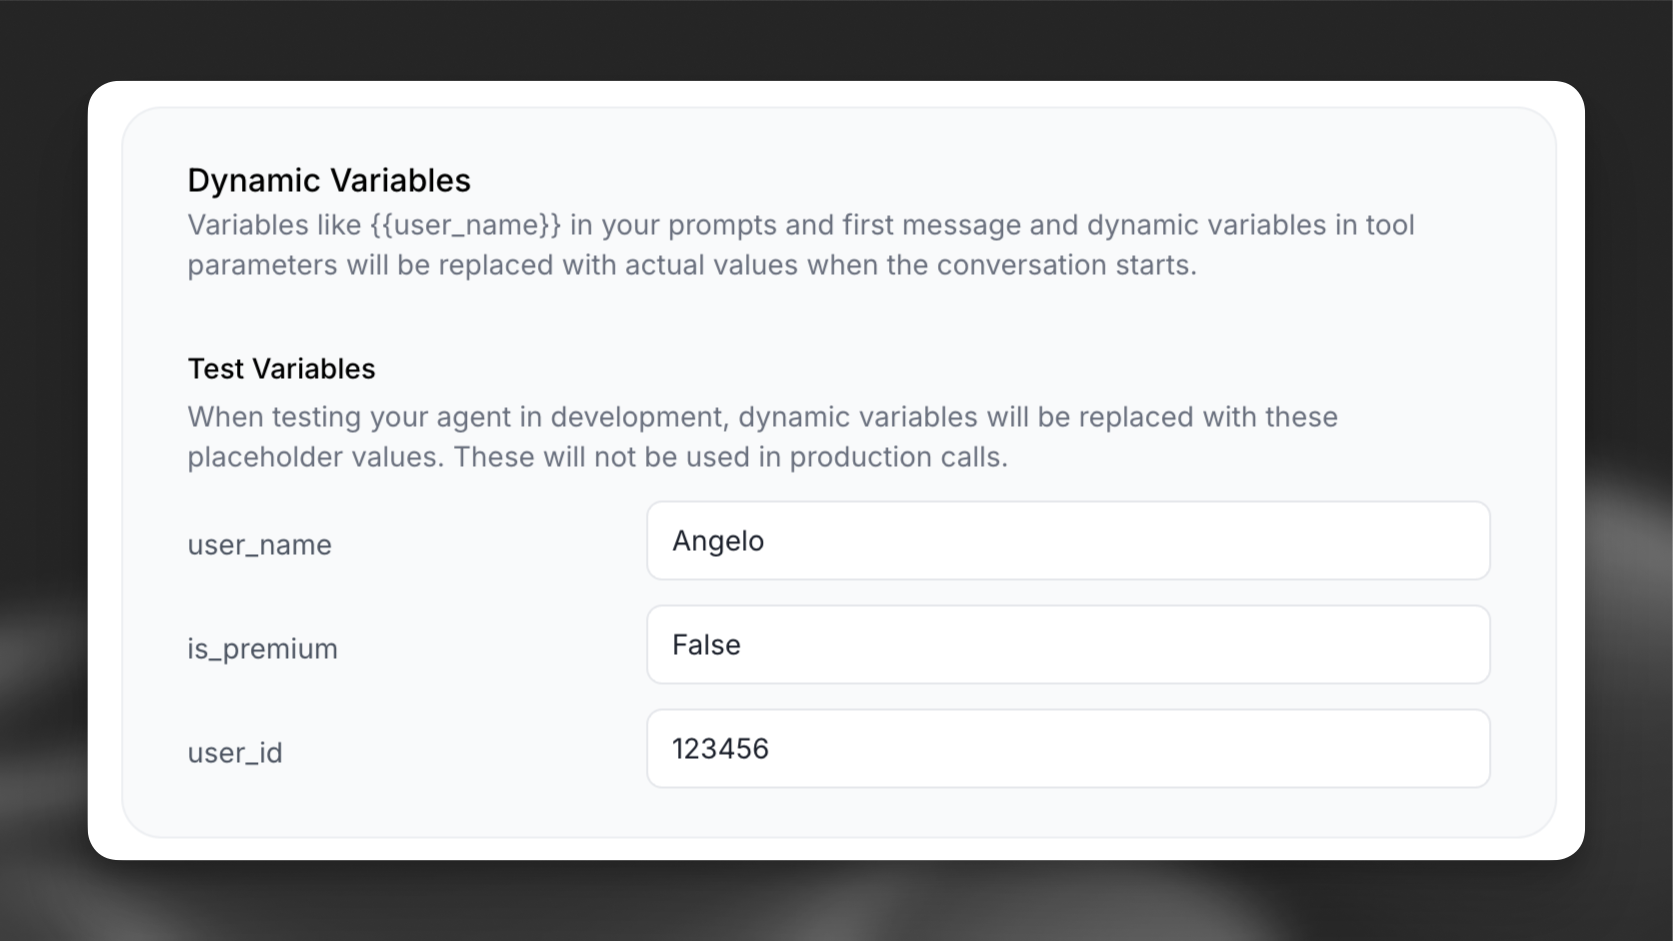Click the user_id variable label
This screenshot has height=941, width=1673.
[234, 752]
